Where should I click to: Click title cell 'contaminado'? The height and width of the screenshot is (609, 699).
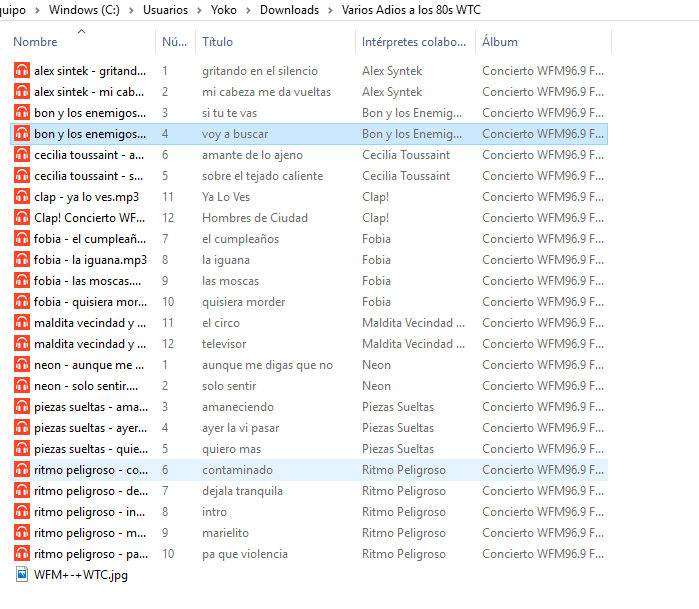point(237,470)
